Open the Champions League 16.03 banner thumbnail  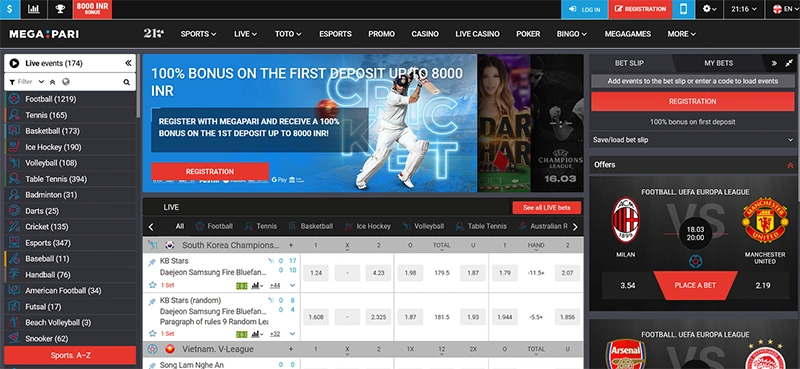pyautogui.click(x=557, y=123)
